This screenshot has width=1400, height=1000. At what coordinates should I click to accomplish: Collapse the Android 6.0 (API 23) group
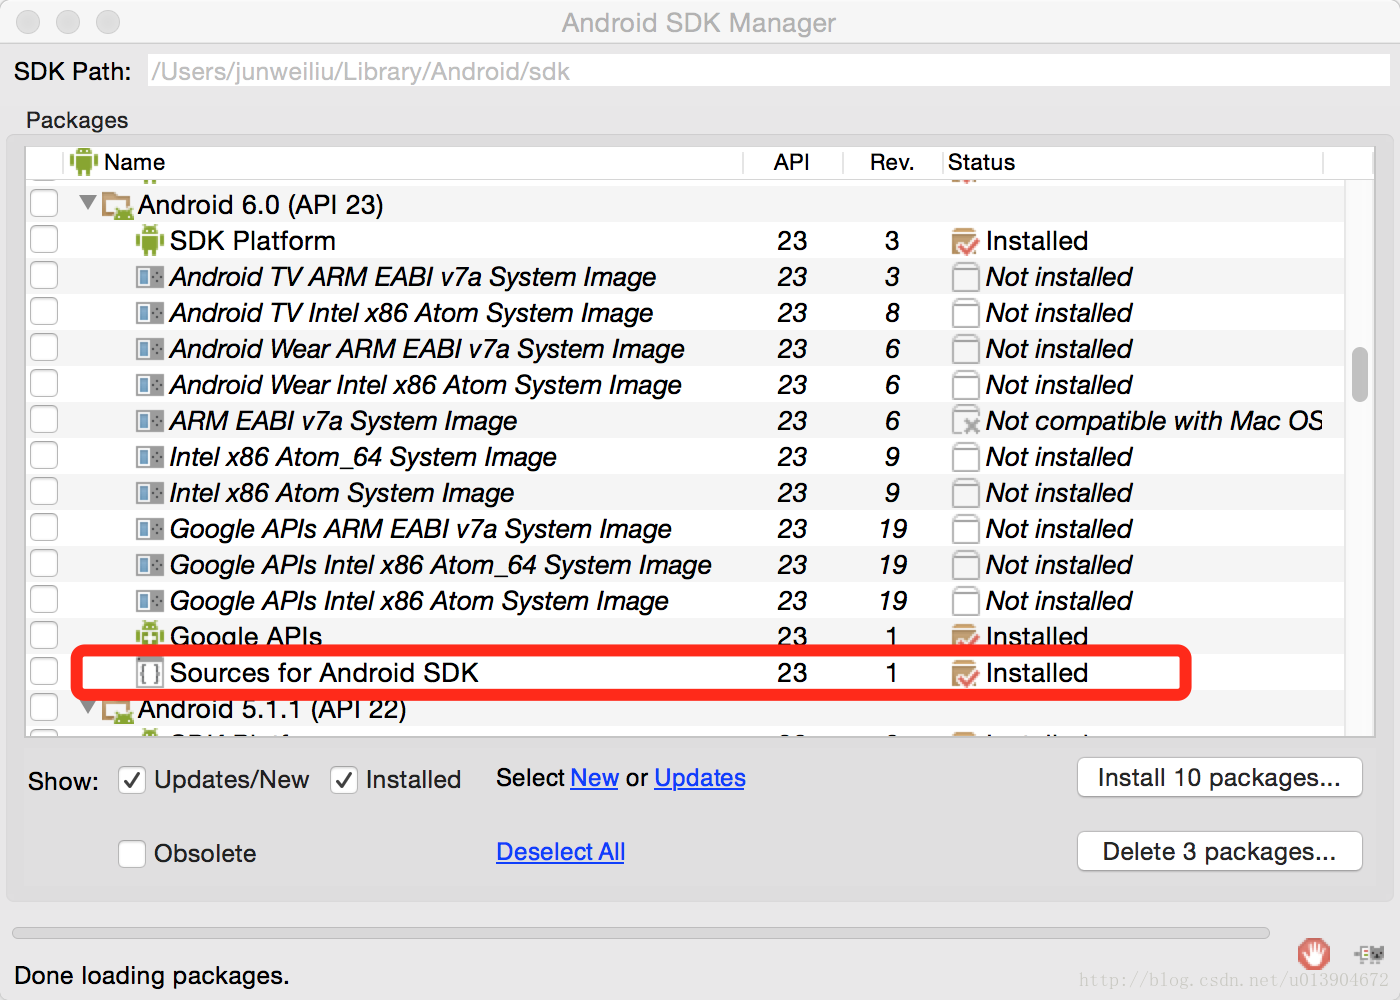tap(88, 203)
